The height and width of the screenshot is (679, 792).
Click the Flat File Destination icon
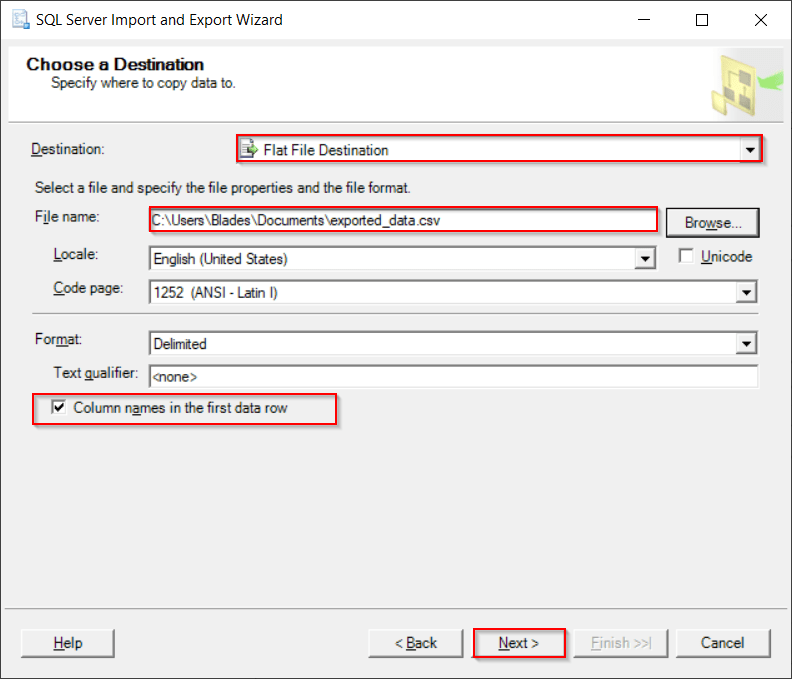249,150
